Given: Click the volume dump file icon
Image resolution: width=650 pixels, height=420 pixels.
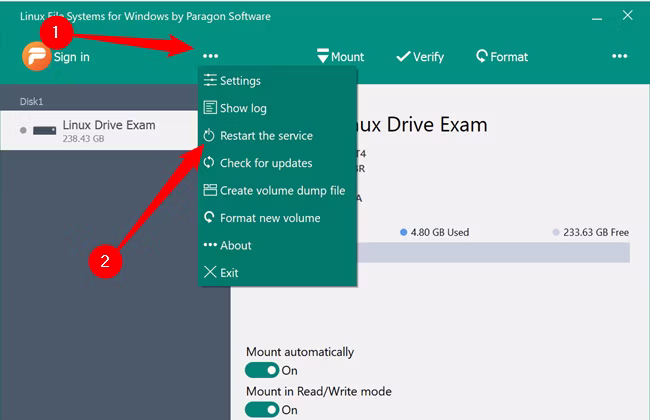Looking at the screenshot, I should pos(210,189).
